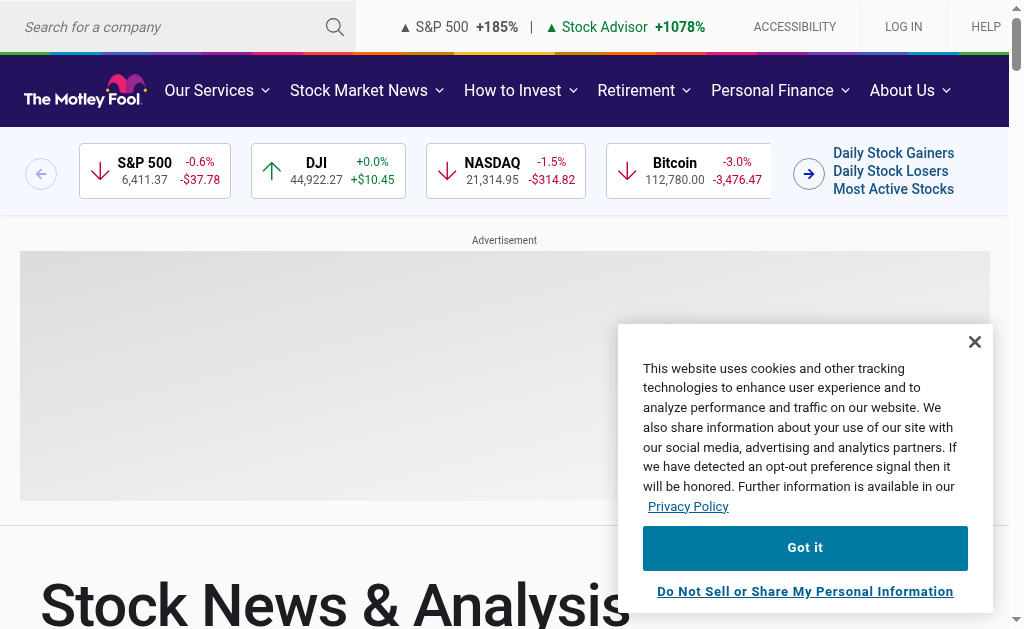Click the DJI value 44,922.27
The width and height of the screenshot is (1024, 629).
316,180
